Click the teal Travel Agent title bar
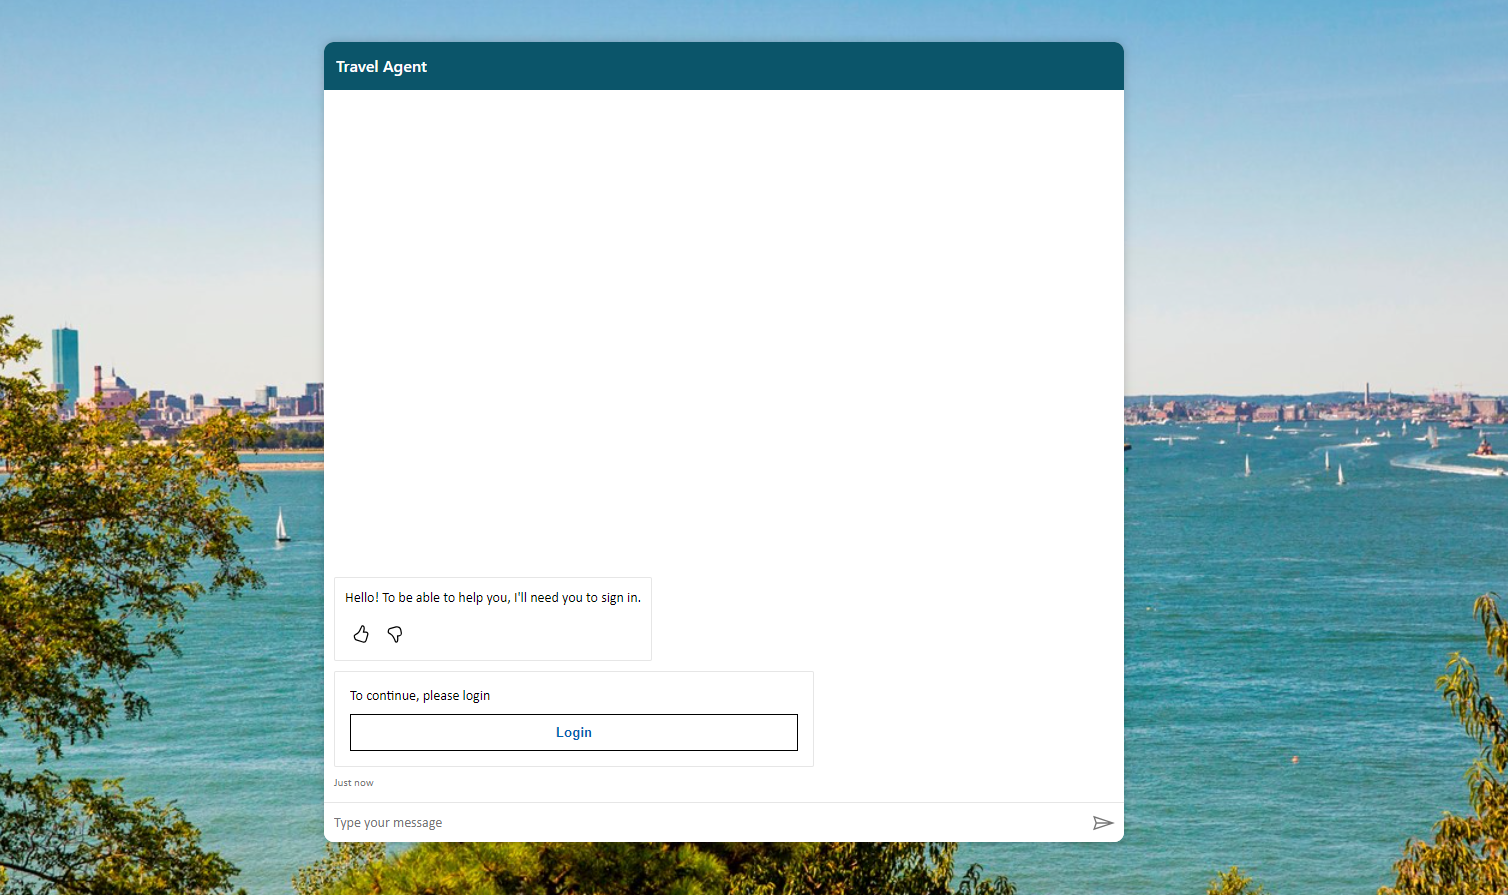The image size is (1508, 895). (x=723, y=66)
